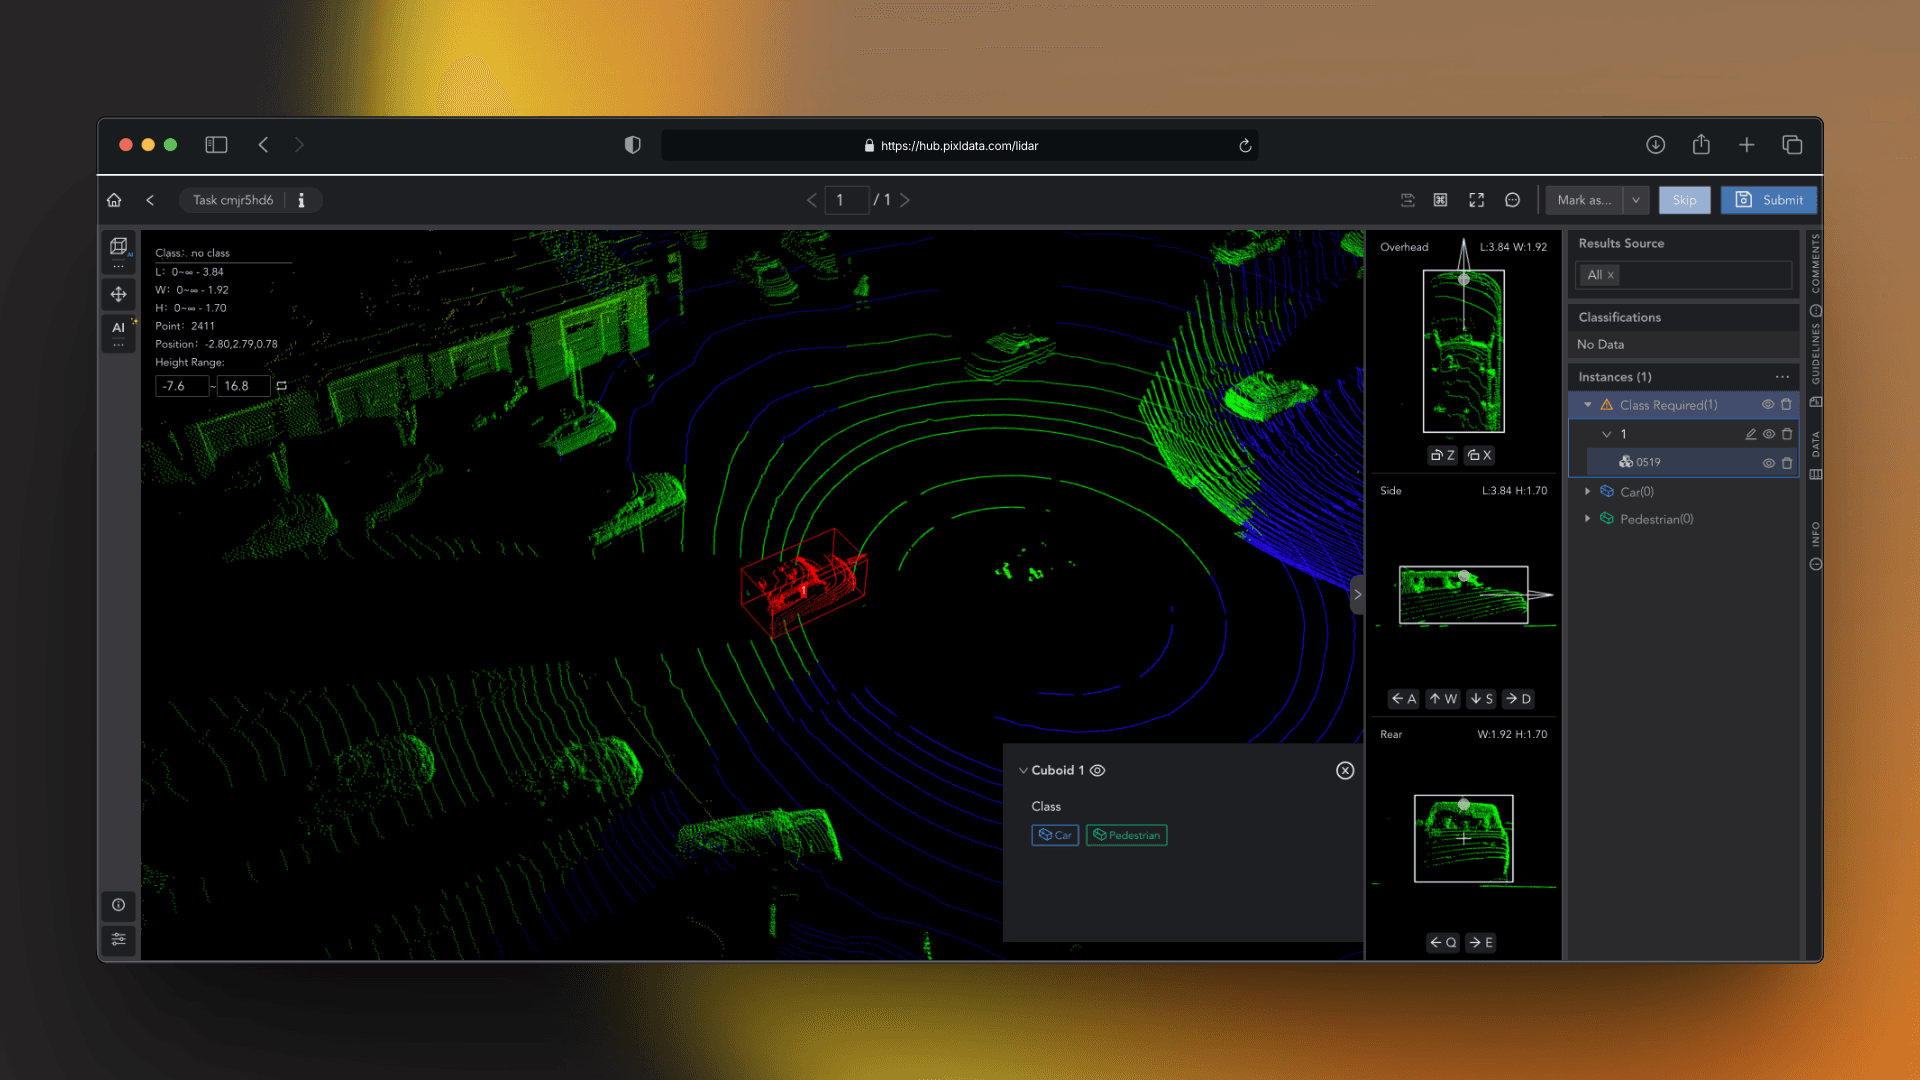
Task: Move cuboid down with S button
Action: click(x=1481, y=699)
